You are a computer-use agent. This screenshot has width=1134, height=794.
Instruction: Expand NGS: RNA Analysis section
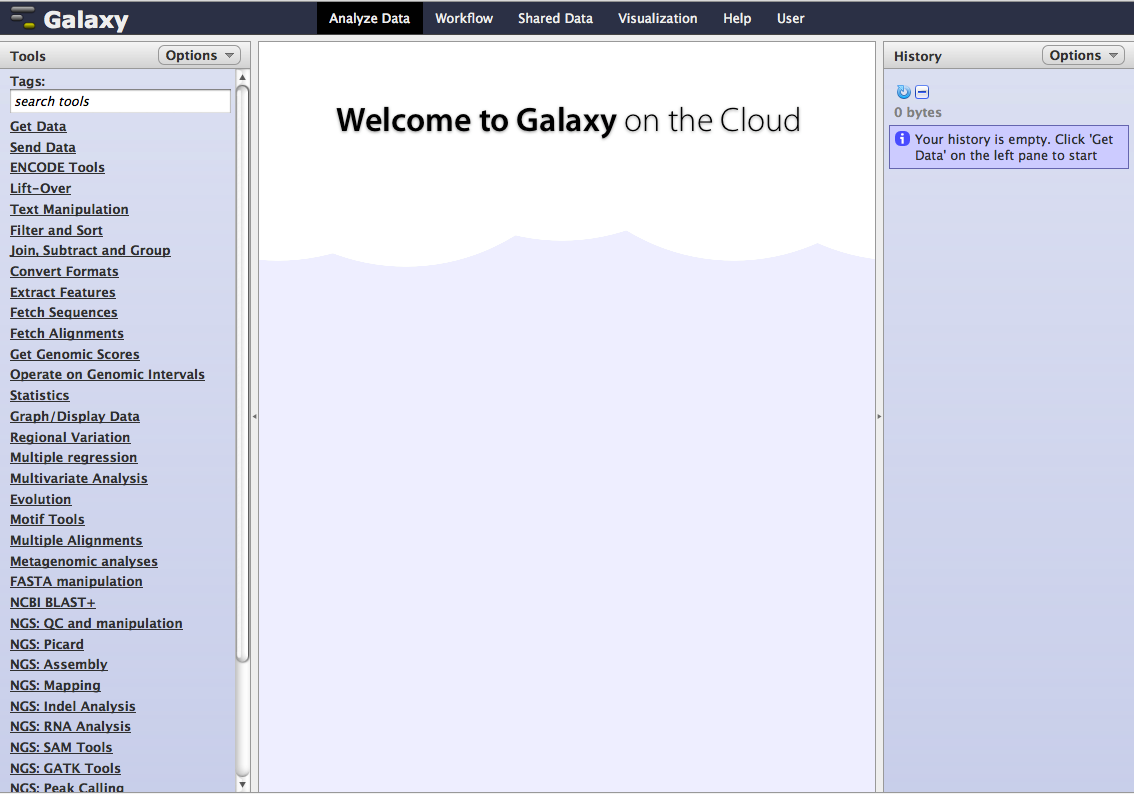70,727
